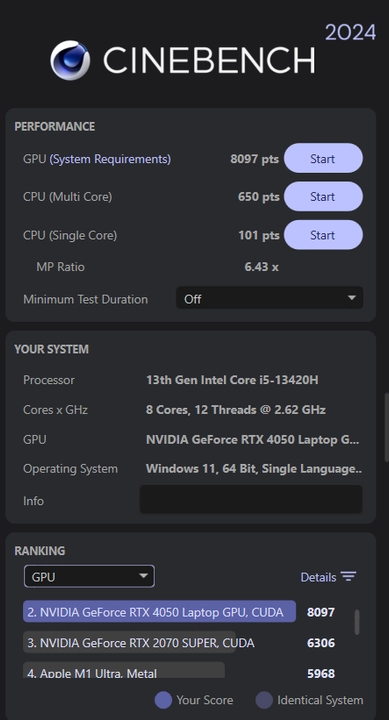Click into the Info text field
This screenshot has height=720, width=389.
click(251, 499)
